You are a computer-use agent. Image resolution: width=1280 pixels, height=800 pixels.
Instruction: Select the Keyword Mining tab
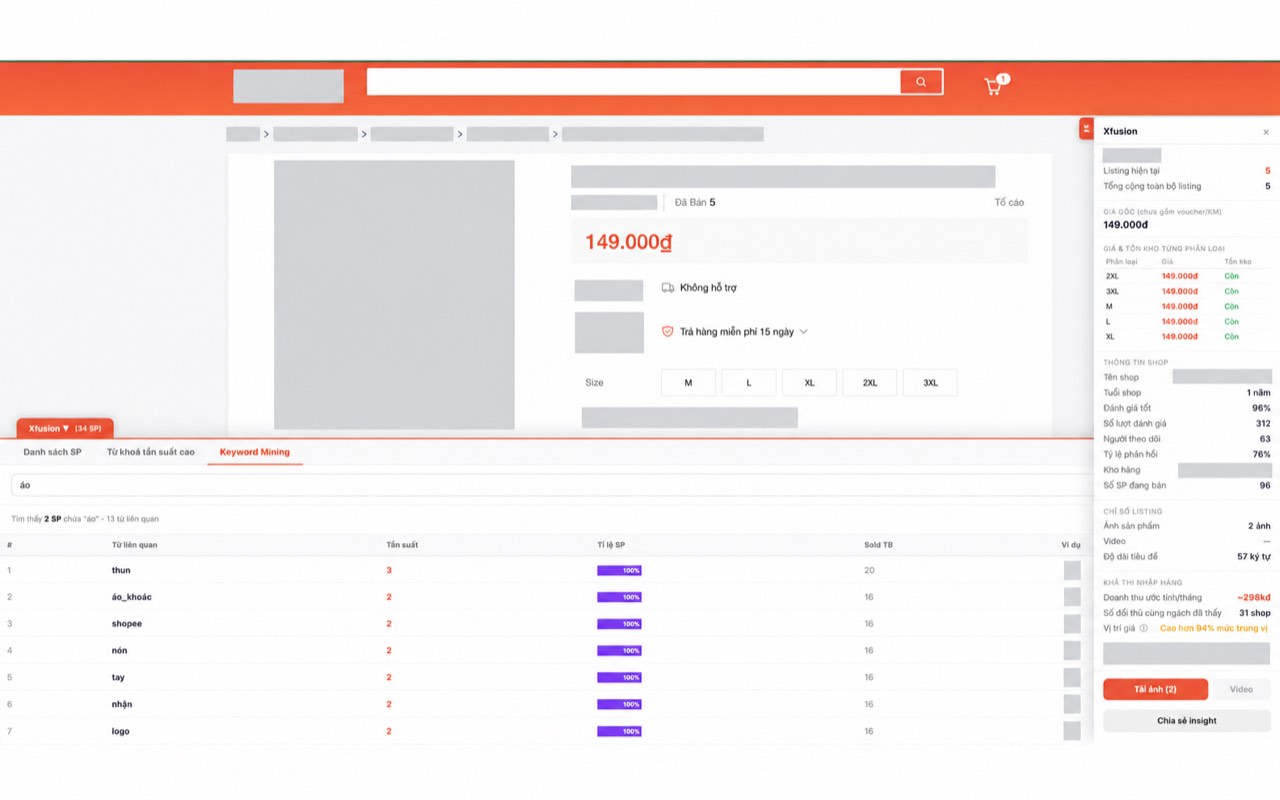pyautogui.click(x=255, y=452)
